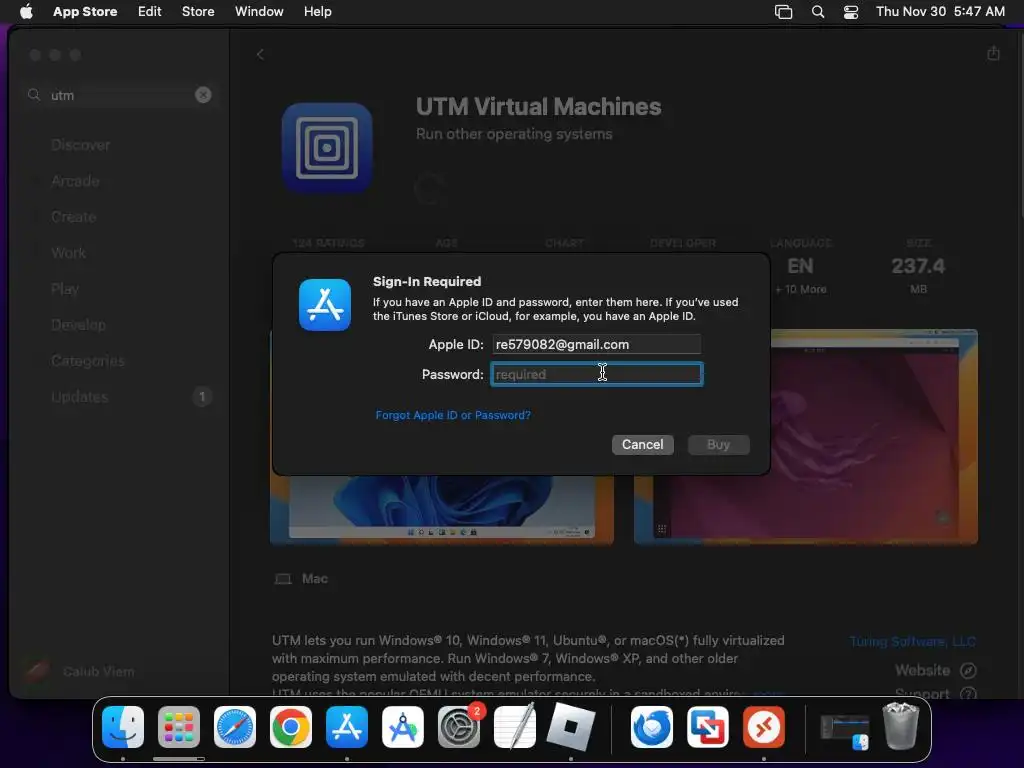Viewport: 1024px width, 768px height.
Task: Click the App Store icon in dialog
Action: click(325, 305)
